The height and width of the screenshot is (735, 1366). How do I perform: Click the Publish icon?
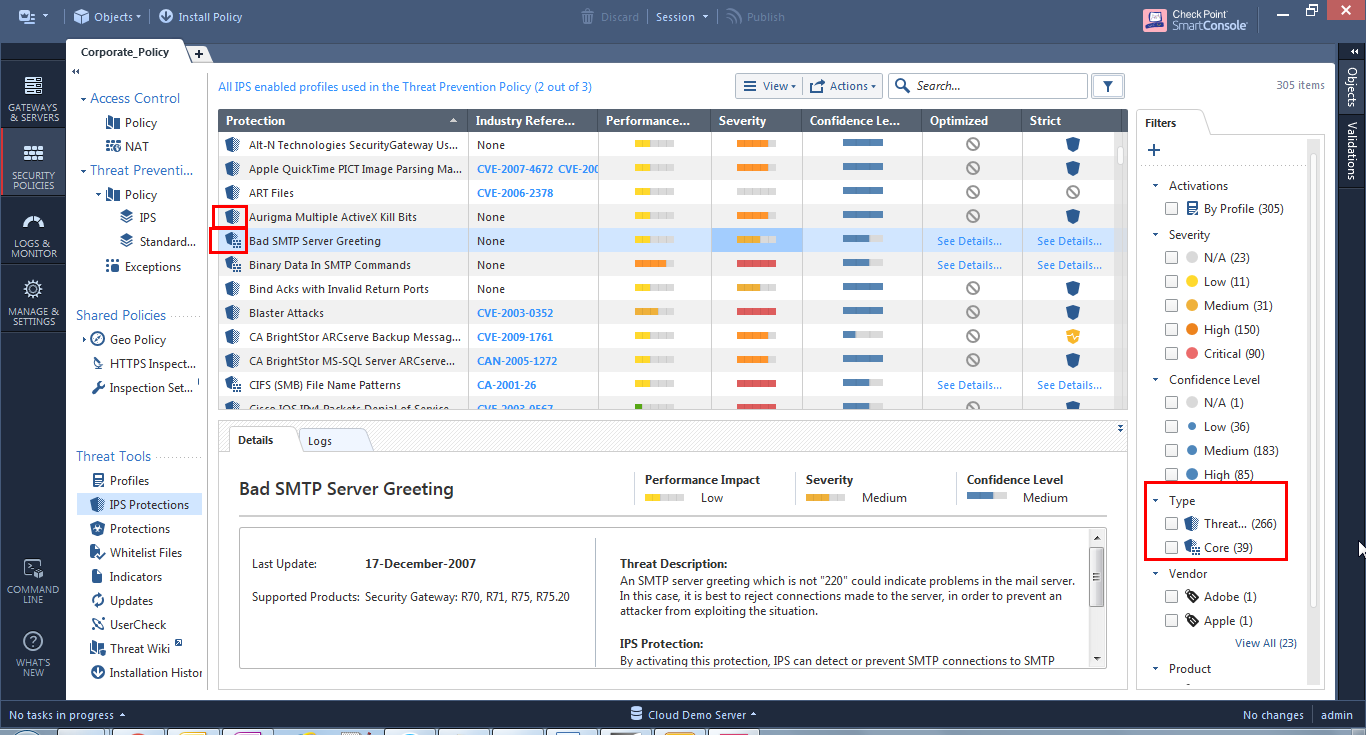tap(735, 16)
